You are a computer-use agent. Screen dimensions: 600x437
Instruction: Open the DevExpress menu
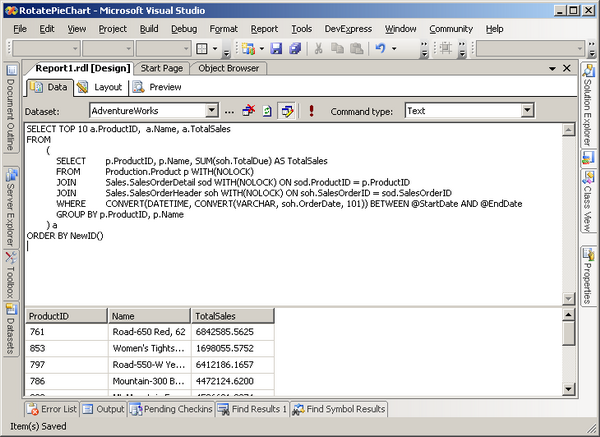coord(348,29)
